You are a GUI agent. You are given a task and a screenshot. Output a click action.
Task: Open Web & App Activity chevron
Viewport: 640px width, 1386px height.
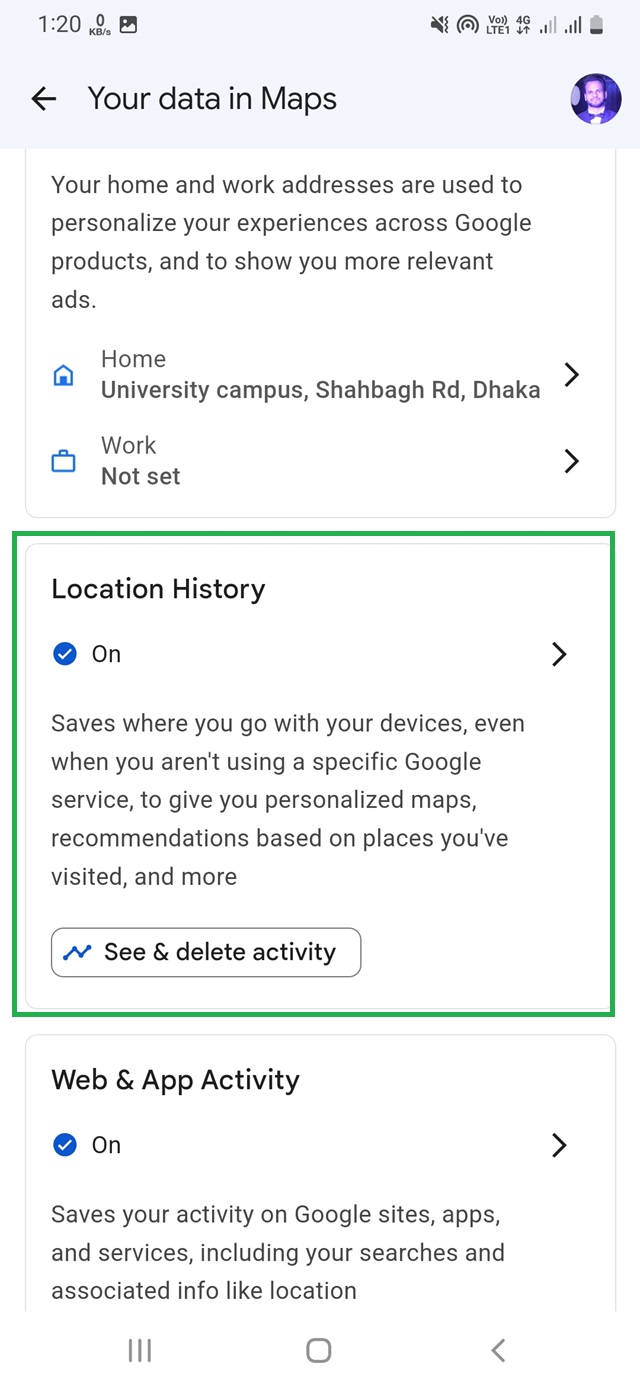tap(559, 1145)
